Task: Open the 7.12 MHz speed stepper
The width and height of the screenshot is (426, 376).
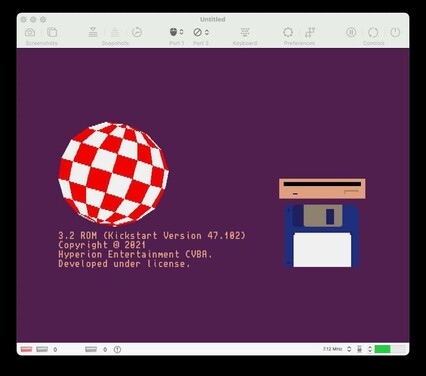Action: coord(349,349)
